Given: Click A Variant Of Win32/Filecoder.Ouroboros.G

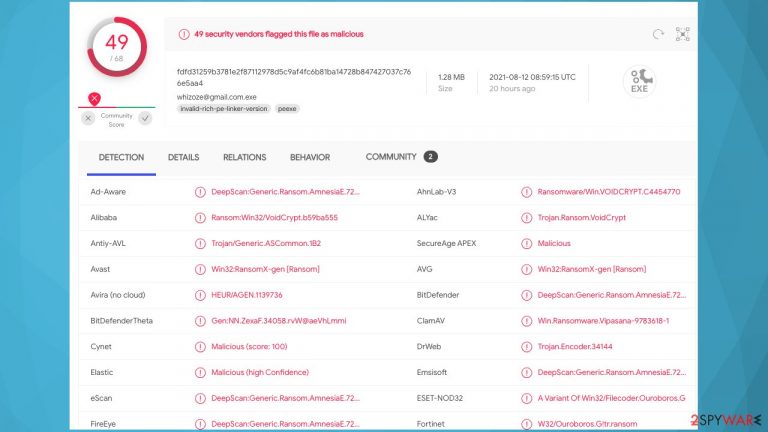Looking at the screenshot, I should click(611, 398).
